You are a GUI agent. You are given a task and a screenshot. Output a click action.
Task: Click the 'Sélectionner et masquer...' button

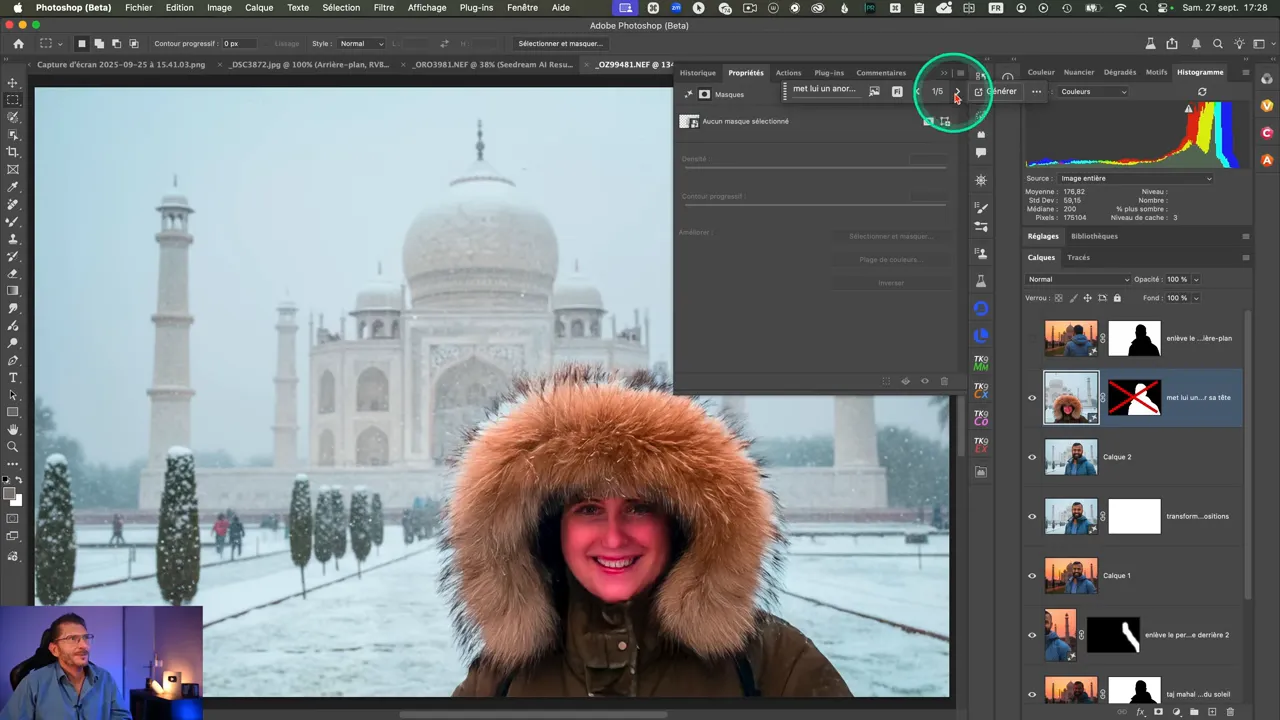560,44
